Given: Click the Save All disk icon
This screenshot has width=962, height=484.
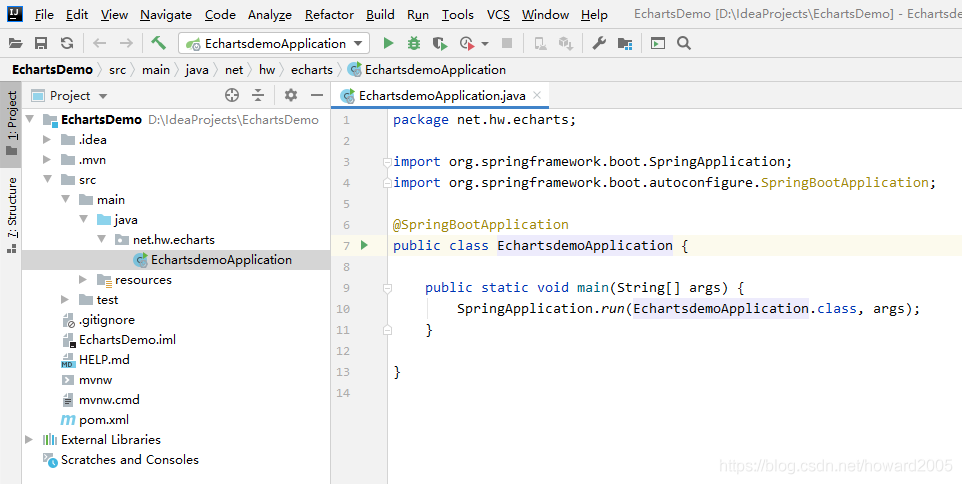Looking at the screenshot, I should click(x=41, y=43).
